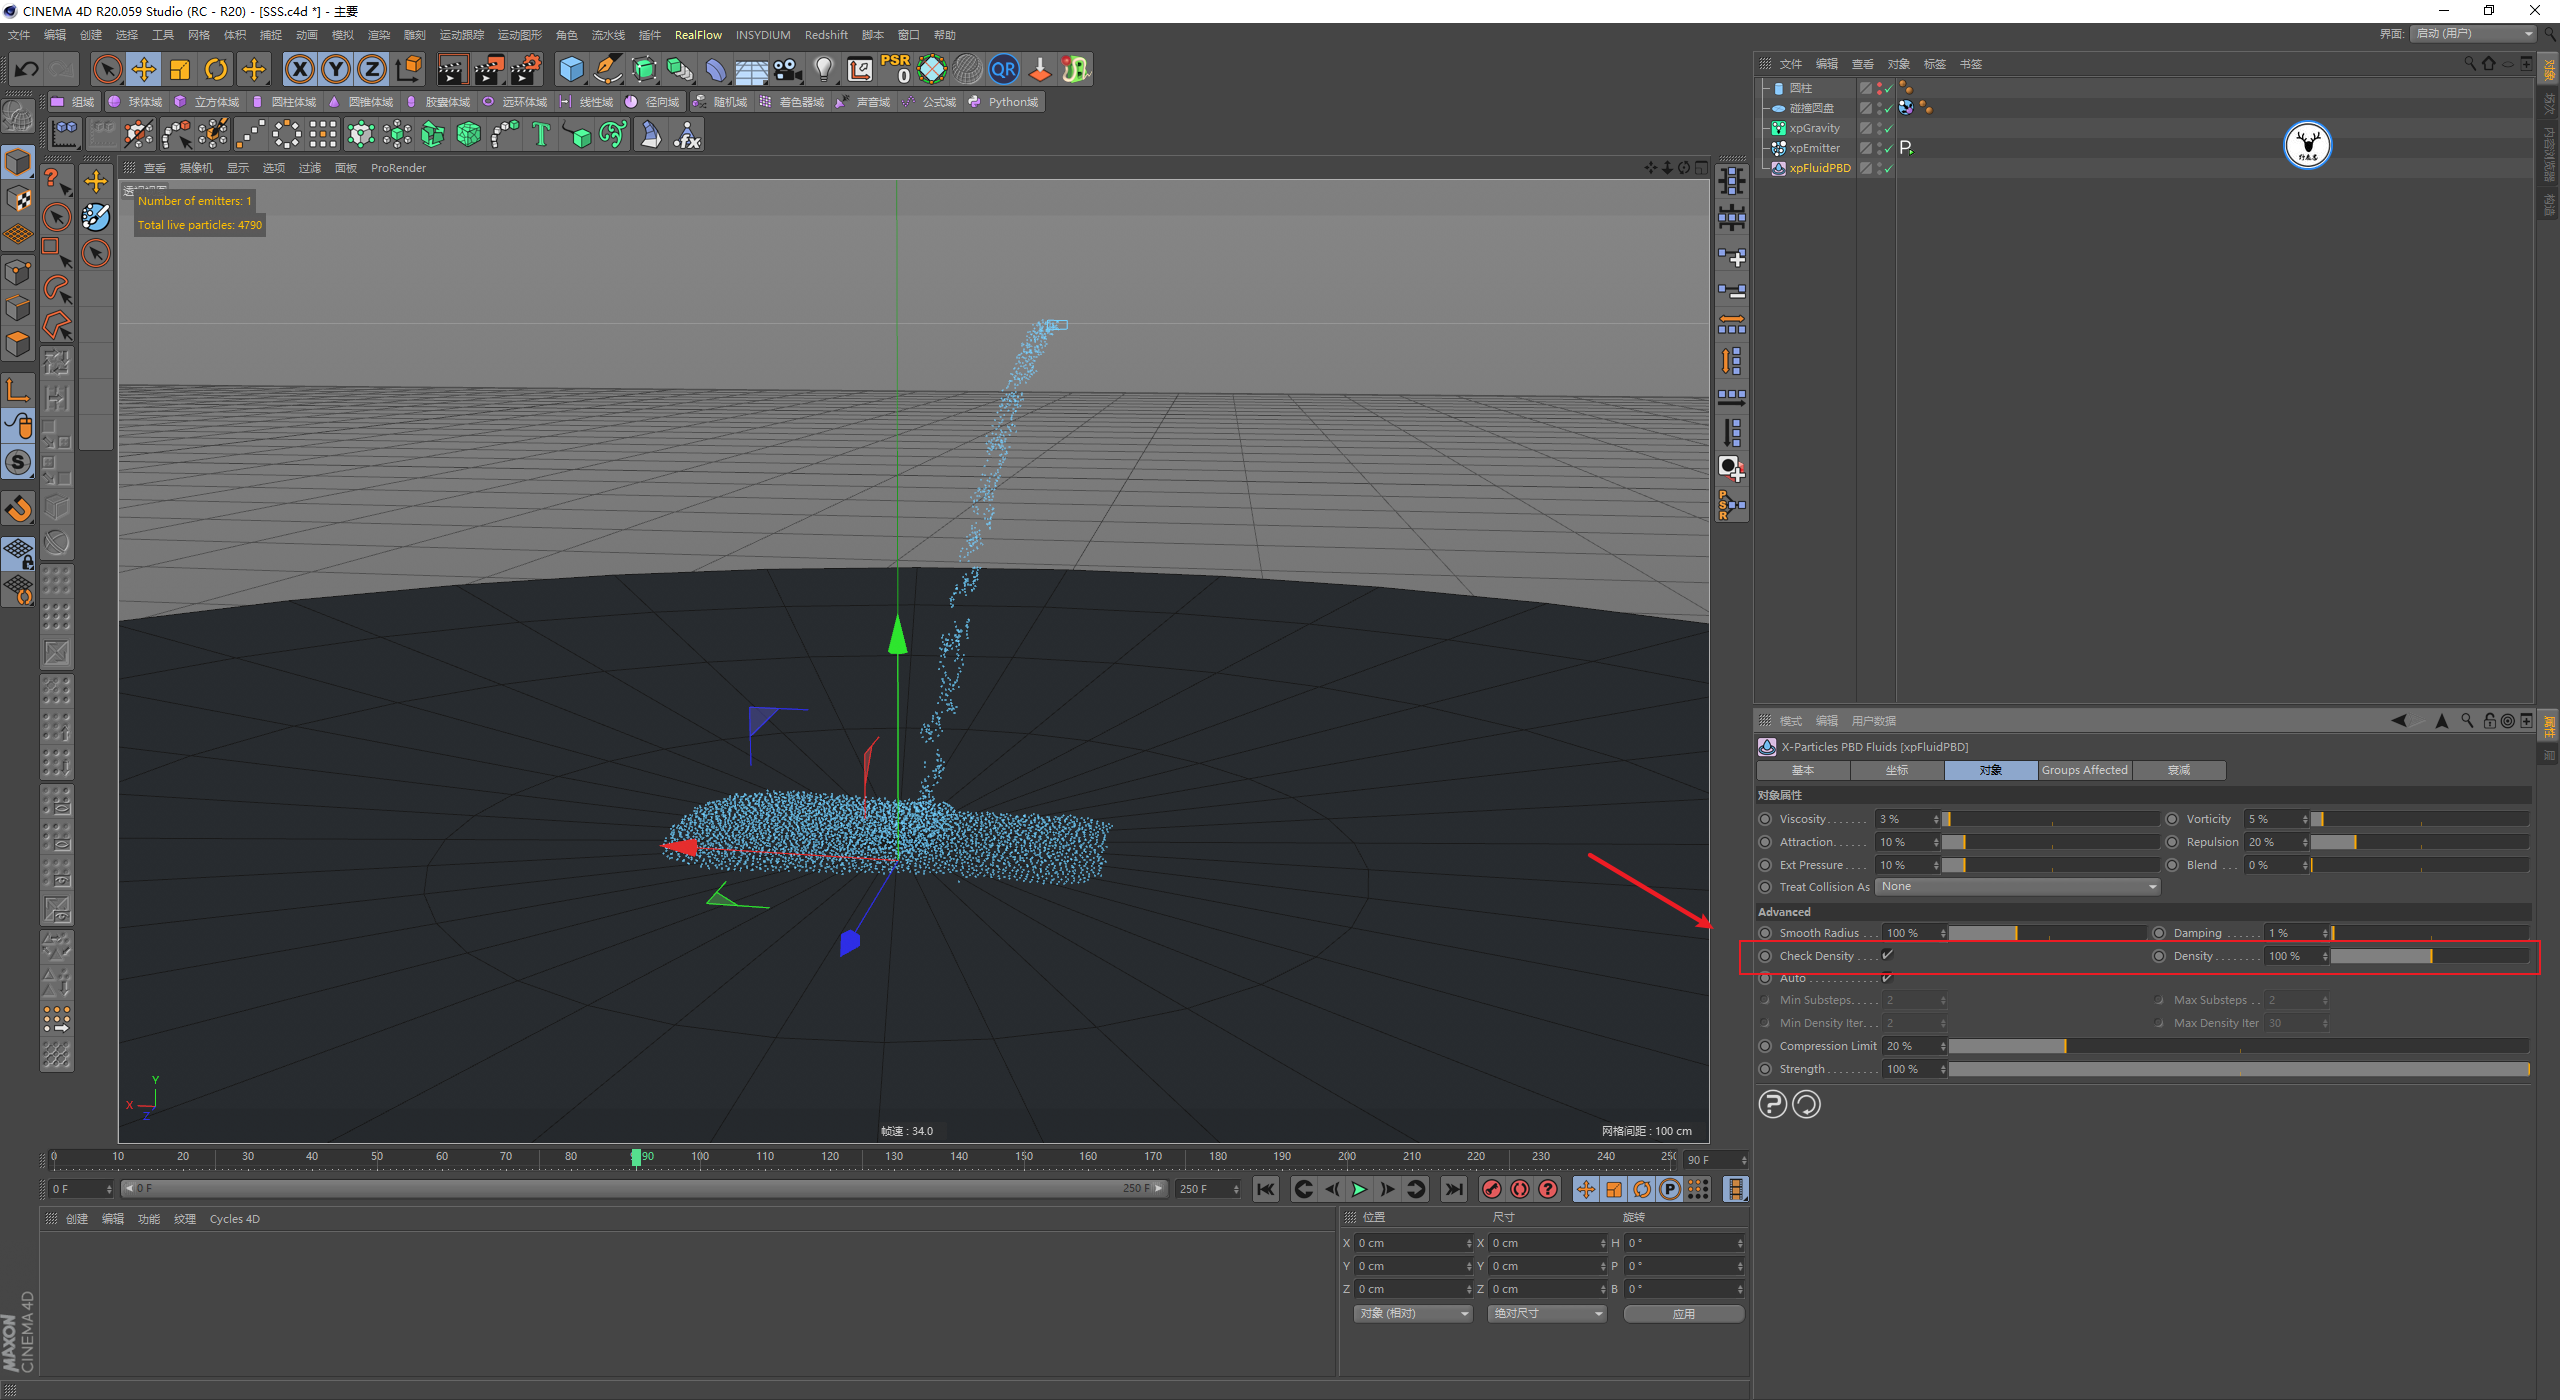Click the Density slider bar
This screenshot has width=2560, height=1400.
click(x=2429, y=956)
